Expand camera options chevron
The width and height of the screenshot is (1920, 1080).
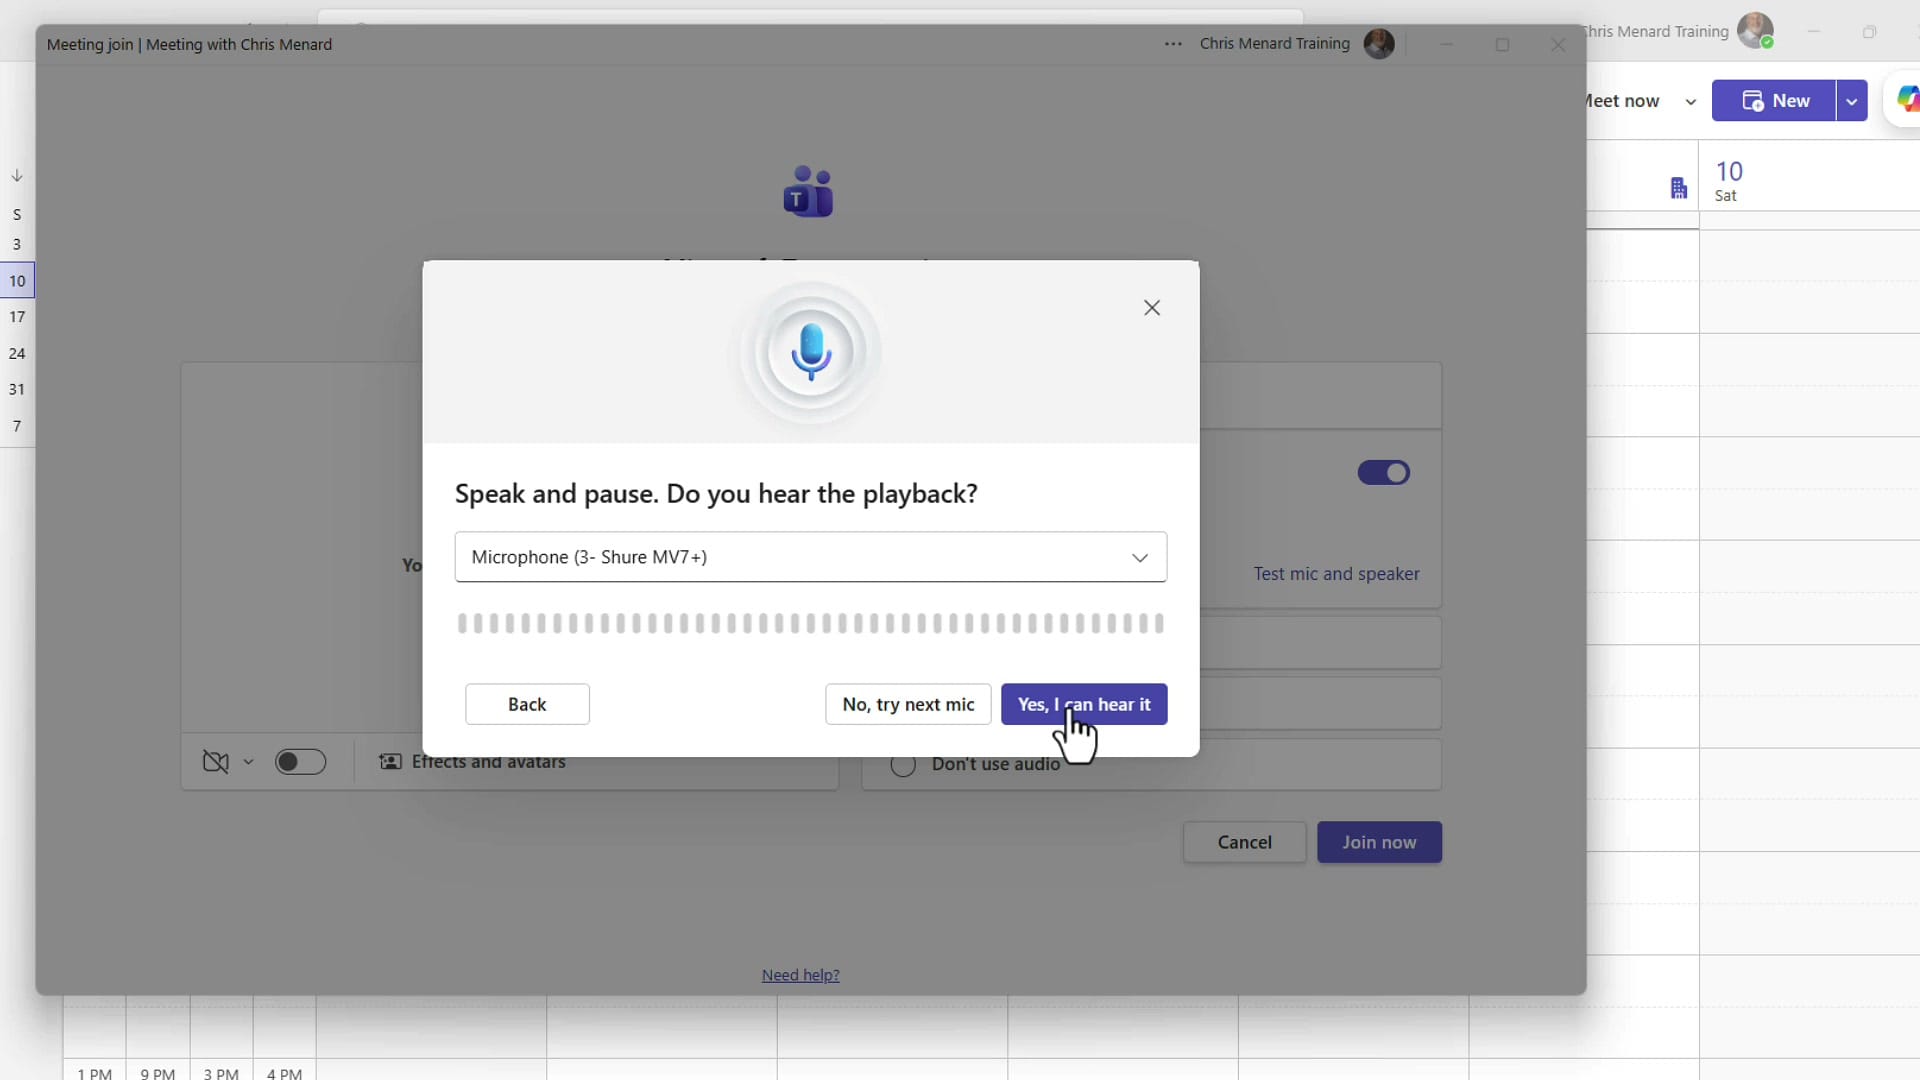tap(248, 762)
